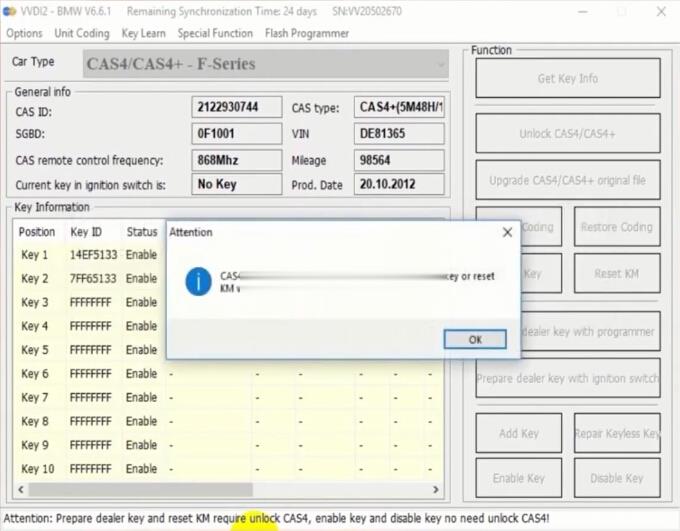Screen dimensions: 680x531
Task: Click Key 1 Enable status cell
Action: click(x=141, y=255)
